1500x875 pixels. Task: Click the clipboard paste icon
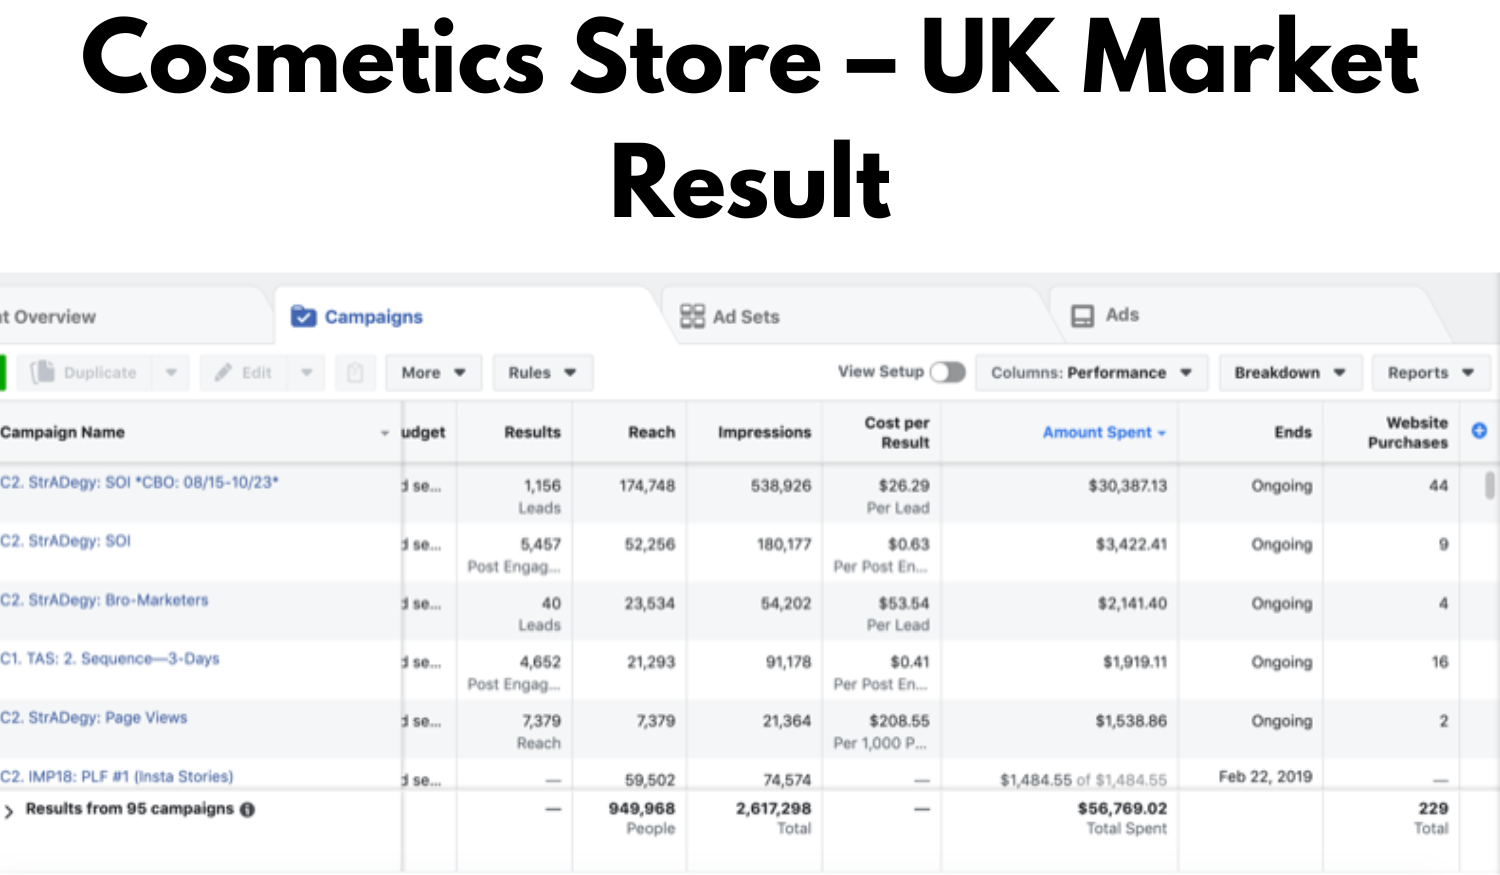pyautogui.click(x=355, y=372)
